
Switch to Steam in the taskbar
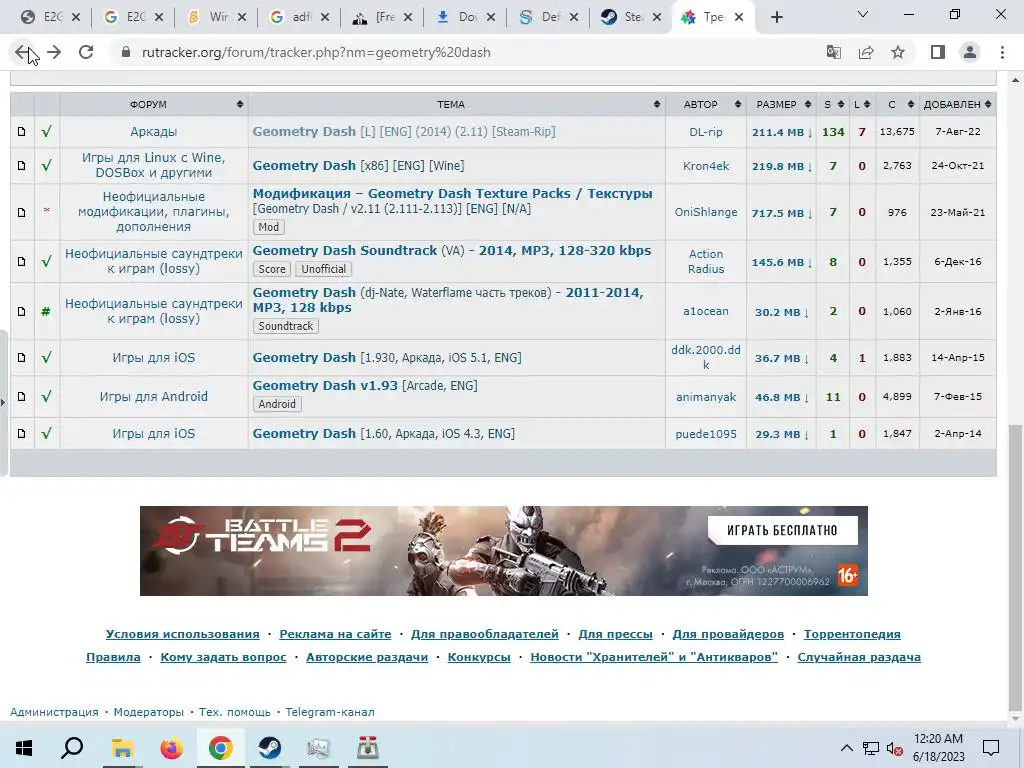pos(269,748)
